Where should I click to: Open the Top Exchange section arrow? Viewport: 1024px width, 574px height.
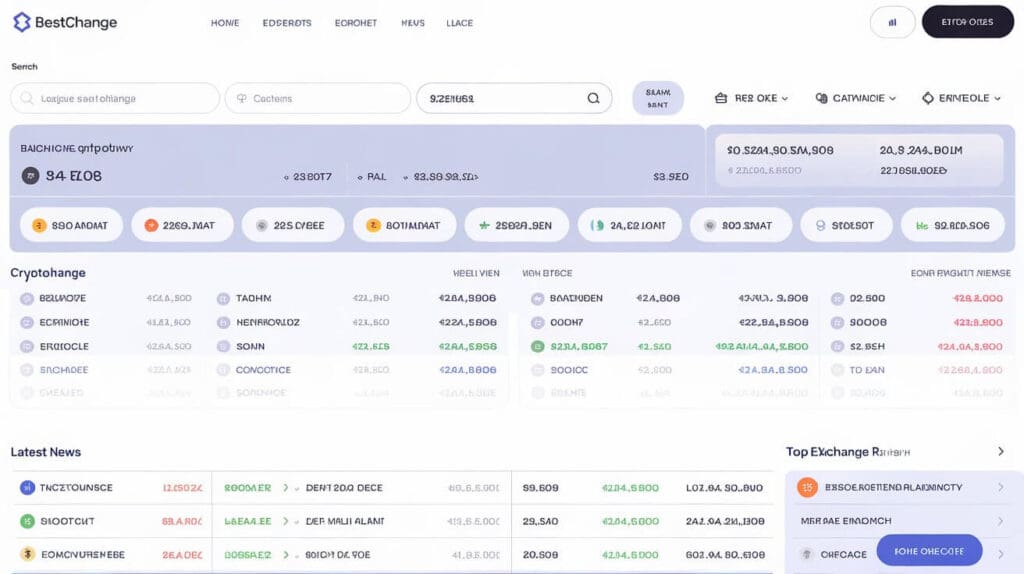pyautogui.click(x=1000, y=451)
